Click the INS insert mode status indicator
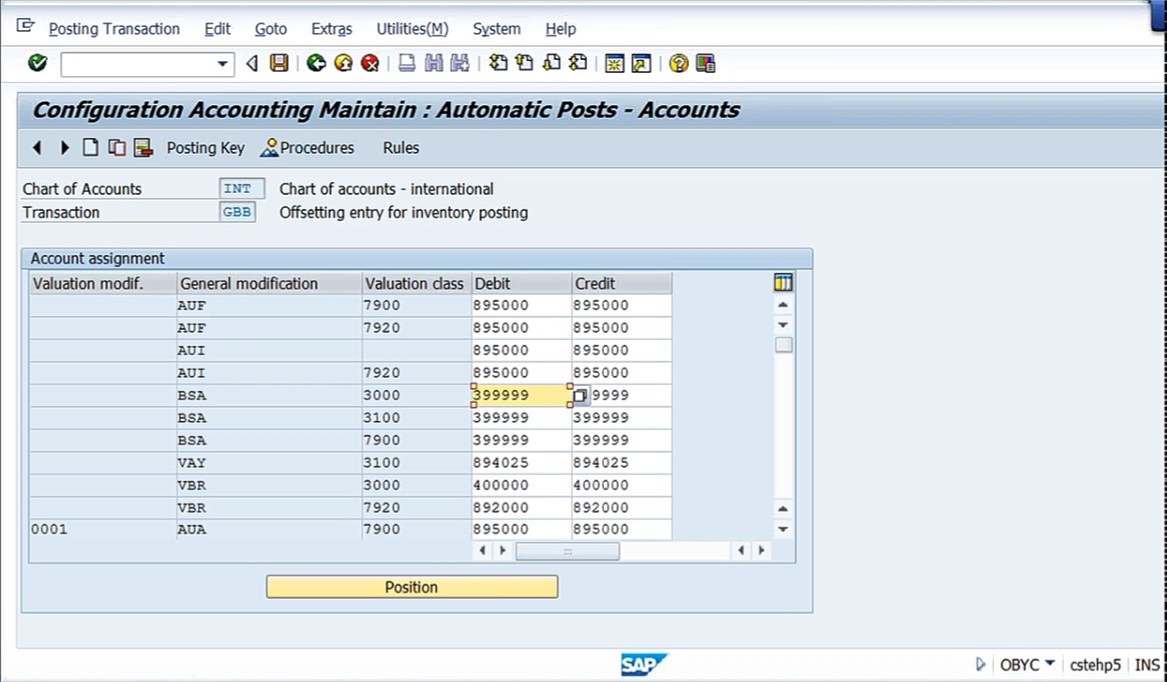1167x682 pixels. tap(1147, 664)
